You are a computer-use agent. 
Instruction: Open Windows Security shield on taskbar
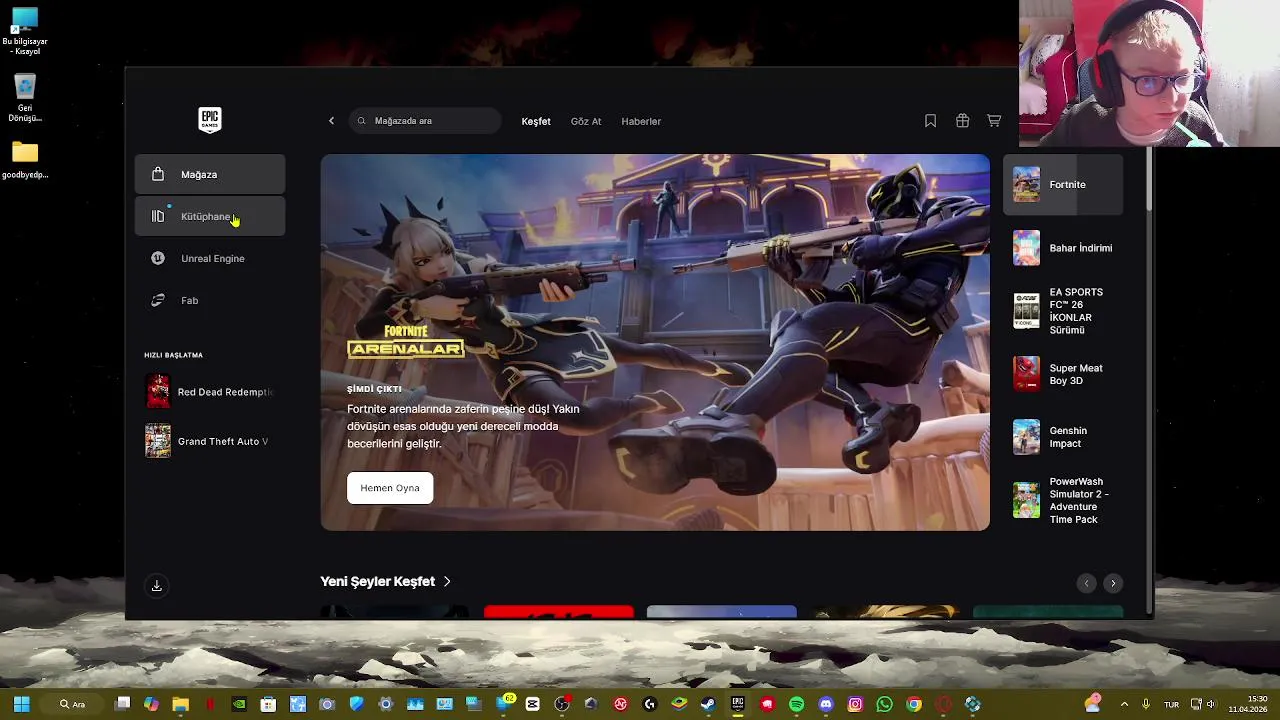(x=357, y=704)
